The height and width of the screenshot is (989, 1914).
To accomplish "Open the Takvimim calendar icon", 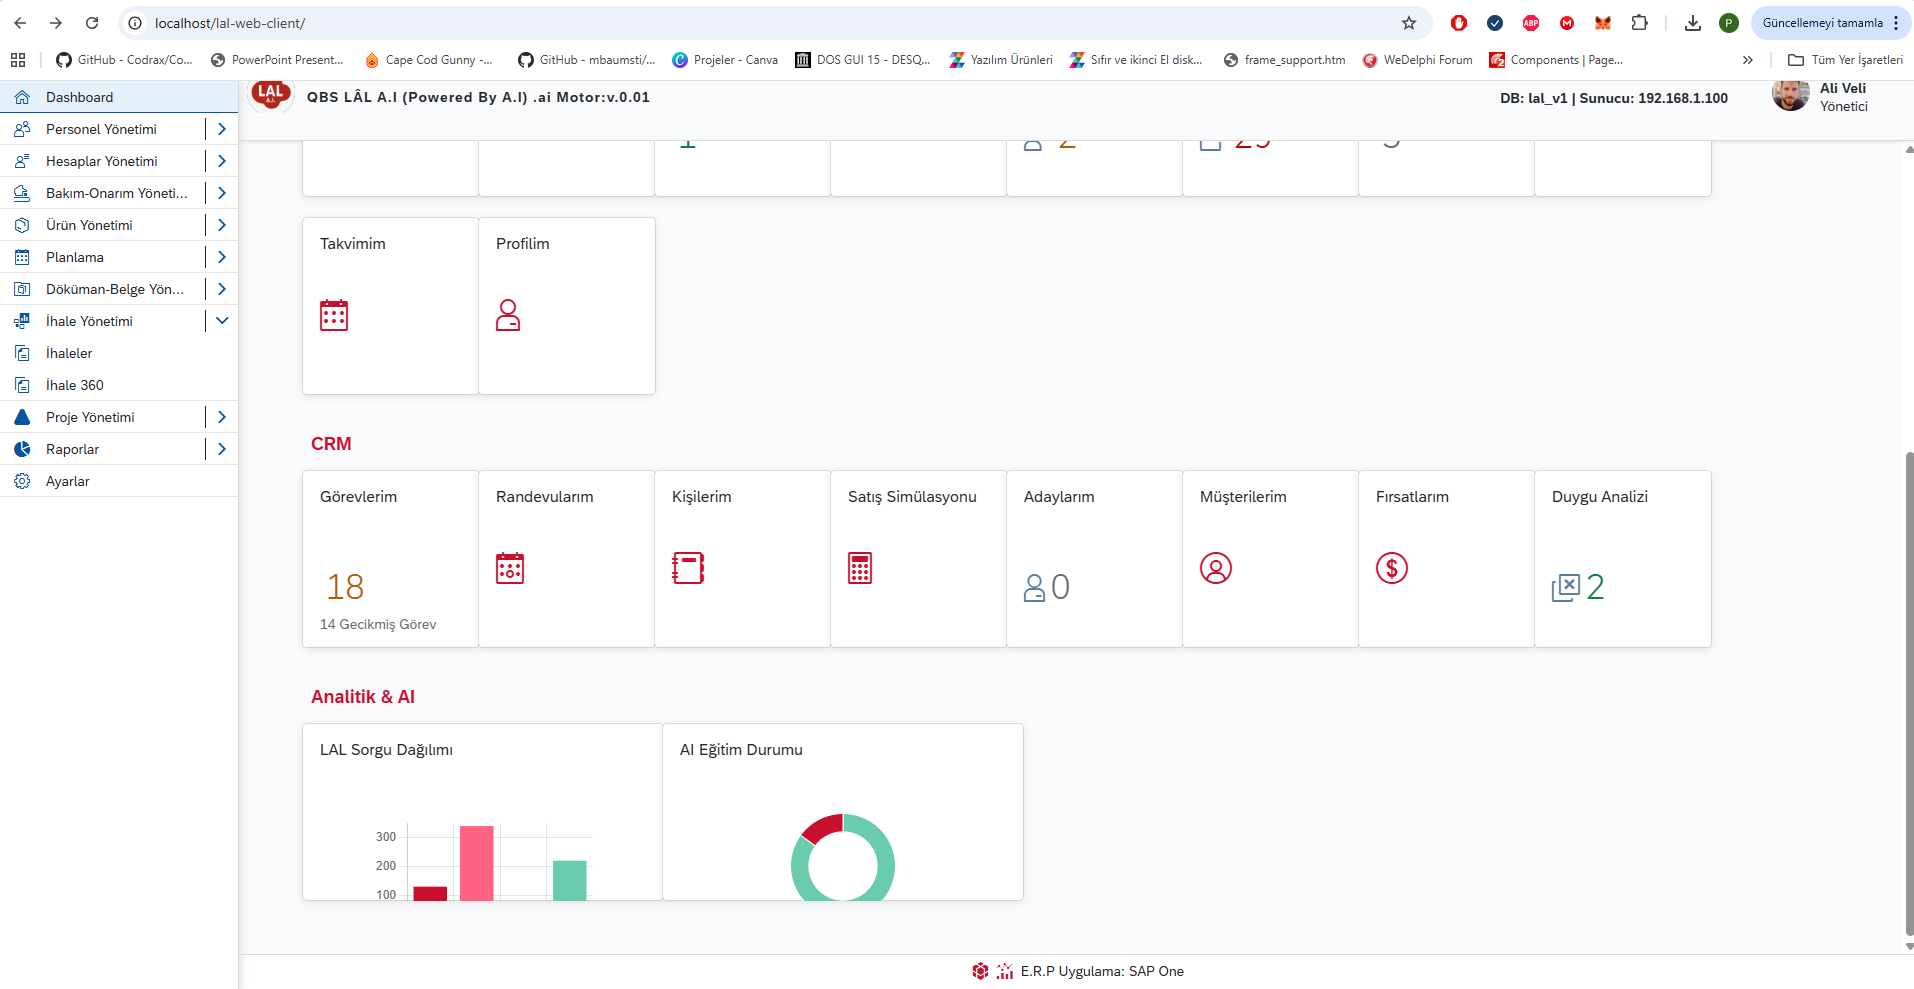I will [334, 315].
